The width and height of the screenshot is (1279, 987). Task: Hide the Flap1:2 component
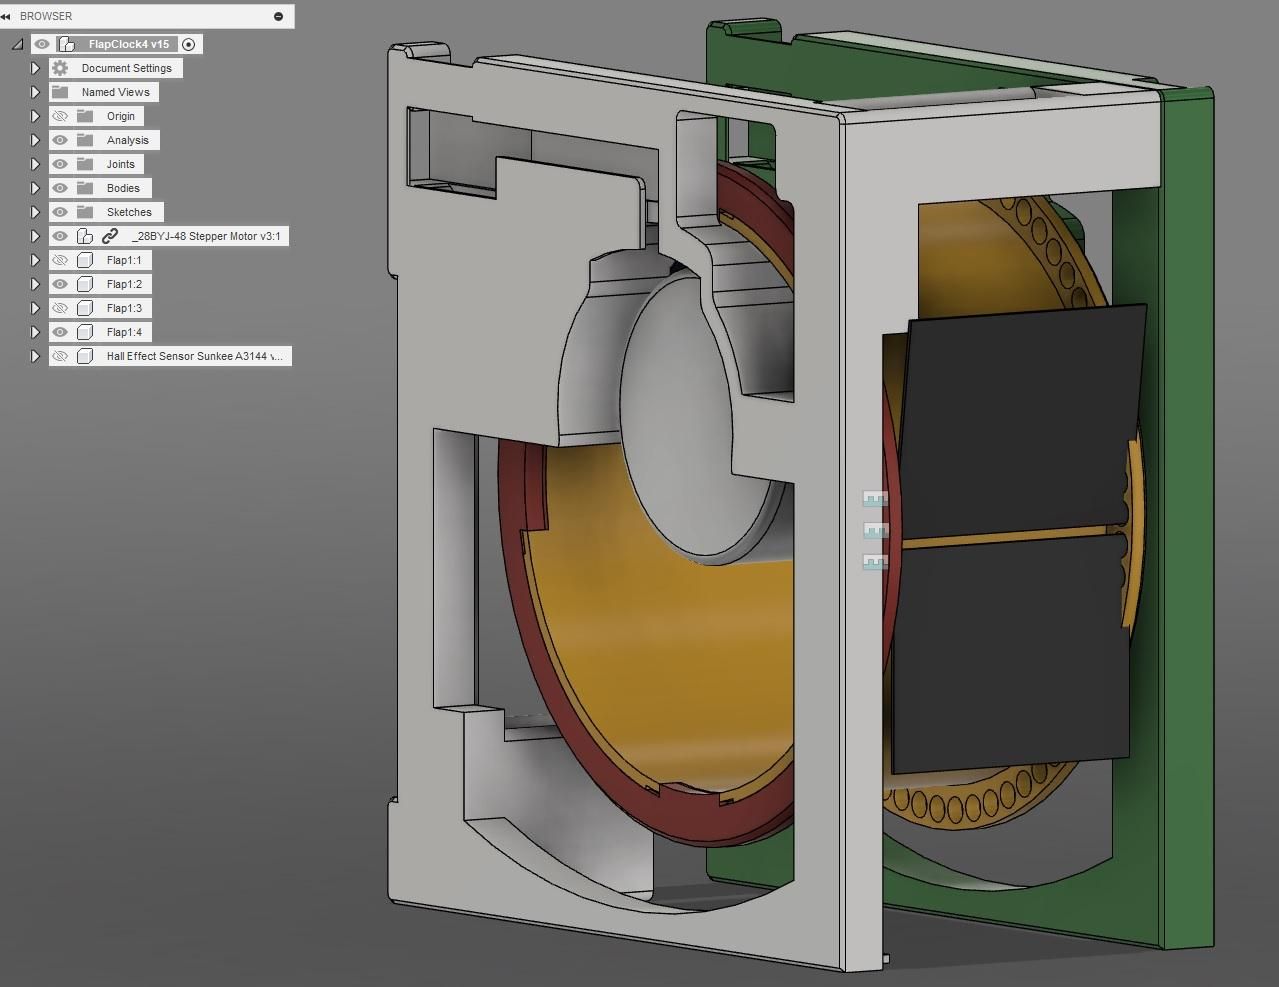(60, 284)
